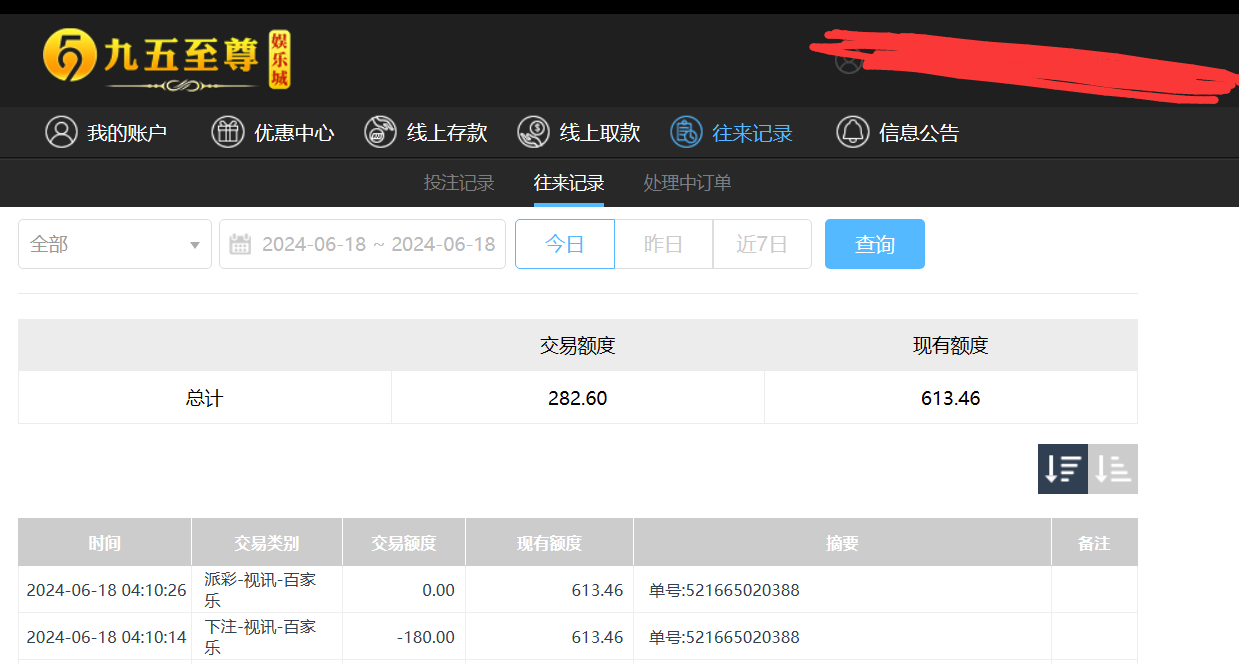Click the 往来记录 records icon
The height and width of the screenshot is (664, 1239).
click(686, 132)
